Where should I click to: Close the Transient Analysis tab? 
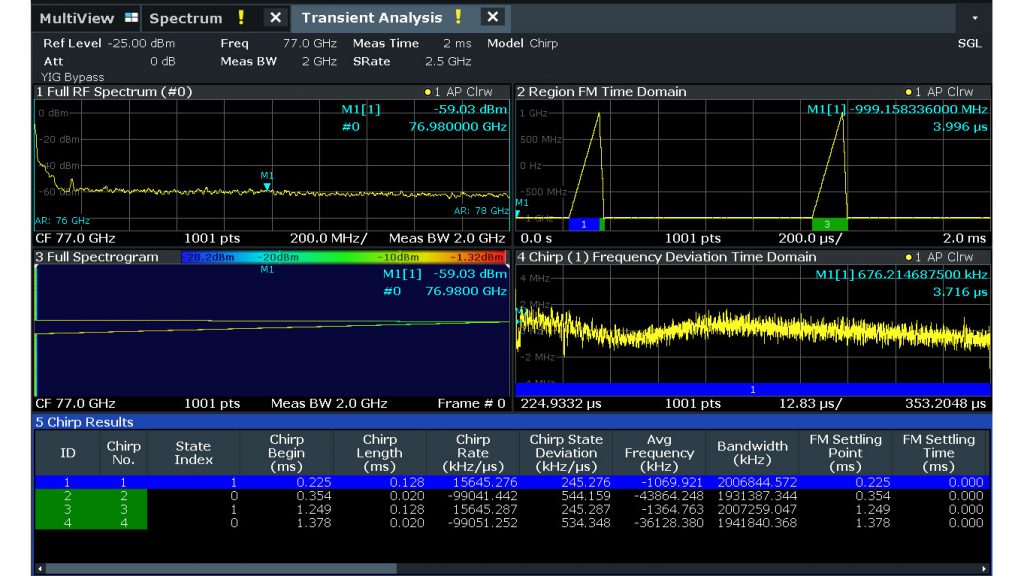pyautogui.click(x=492, y=18)
